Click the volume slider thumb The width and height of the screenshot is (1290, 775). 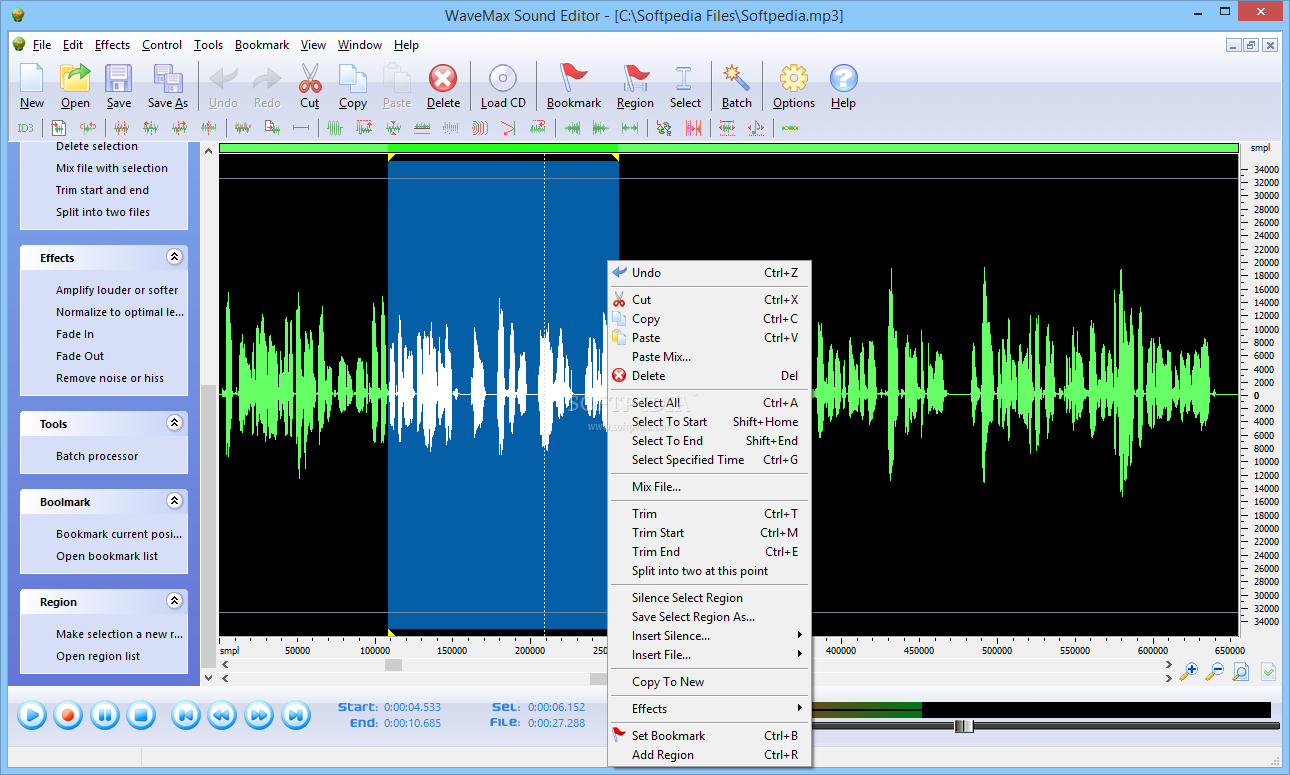(964, 726)
